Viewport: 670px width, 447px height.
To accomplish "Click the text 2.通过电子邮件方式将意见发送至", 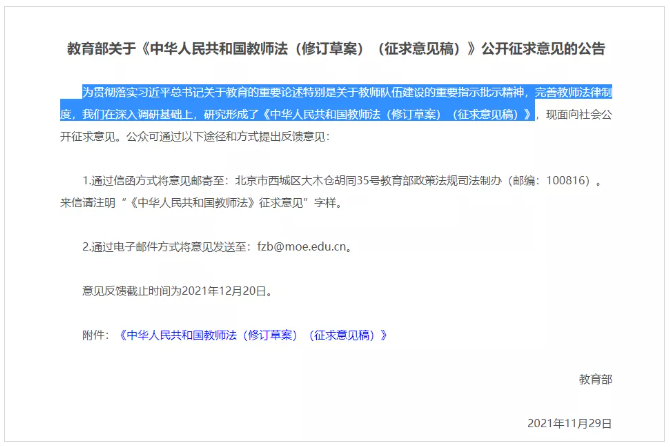I will click(164, 247).
